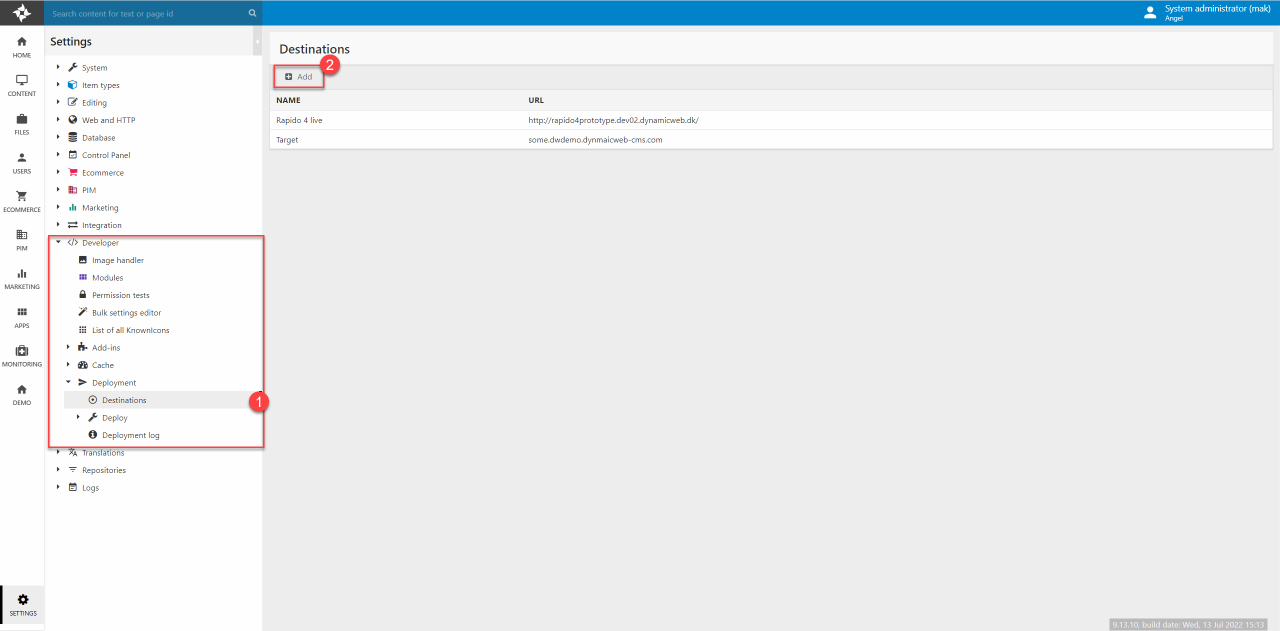Open Ecommerce cart icon in sidebar
This screenshot has height=631, width=1280.
[x=22, y=200]
